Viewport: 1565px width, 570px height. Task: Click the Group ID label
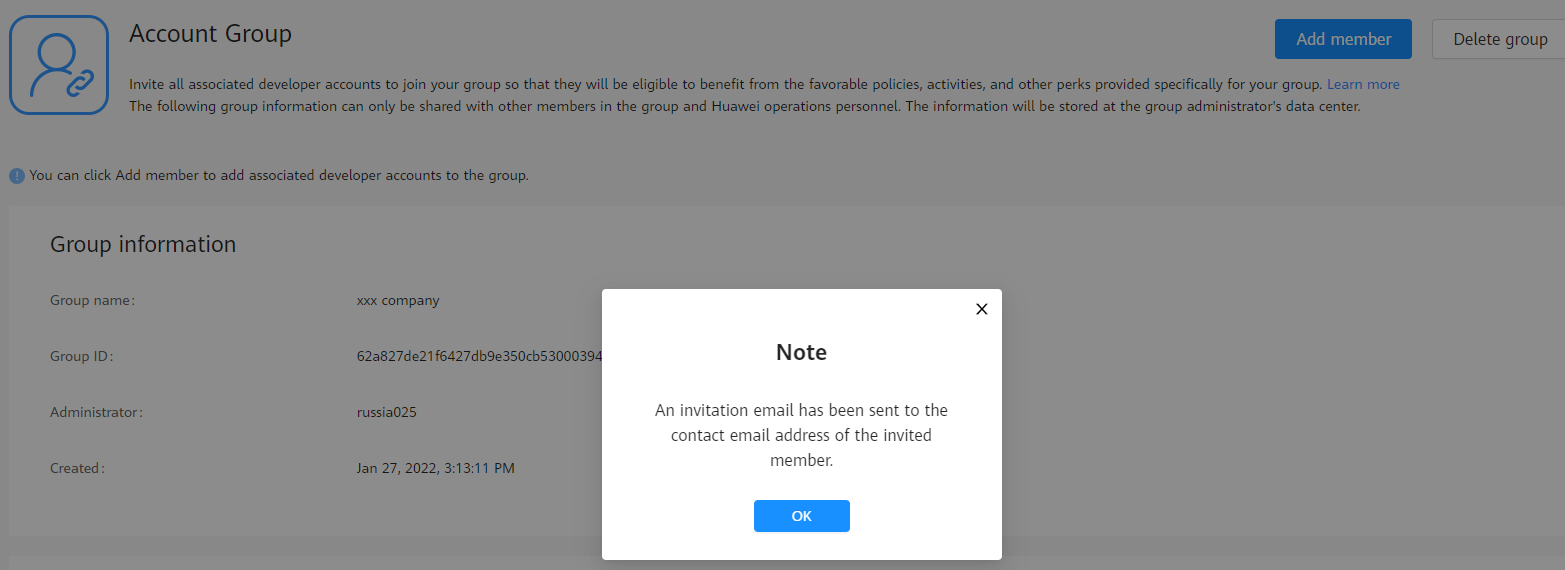coord(82,356)
